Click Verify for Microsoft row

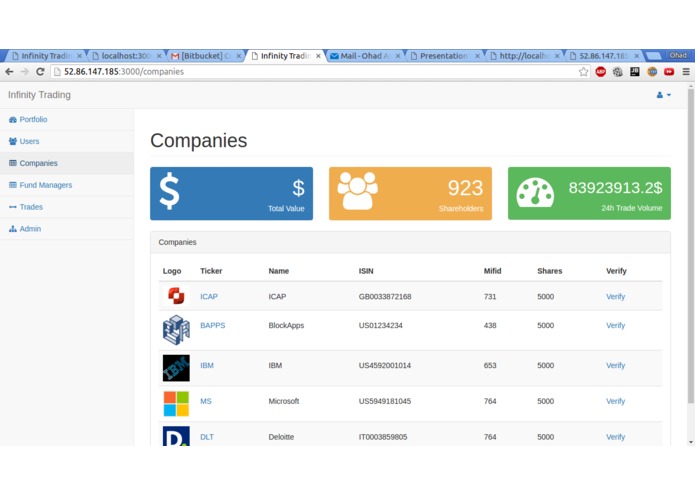point(615,401)
